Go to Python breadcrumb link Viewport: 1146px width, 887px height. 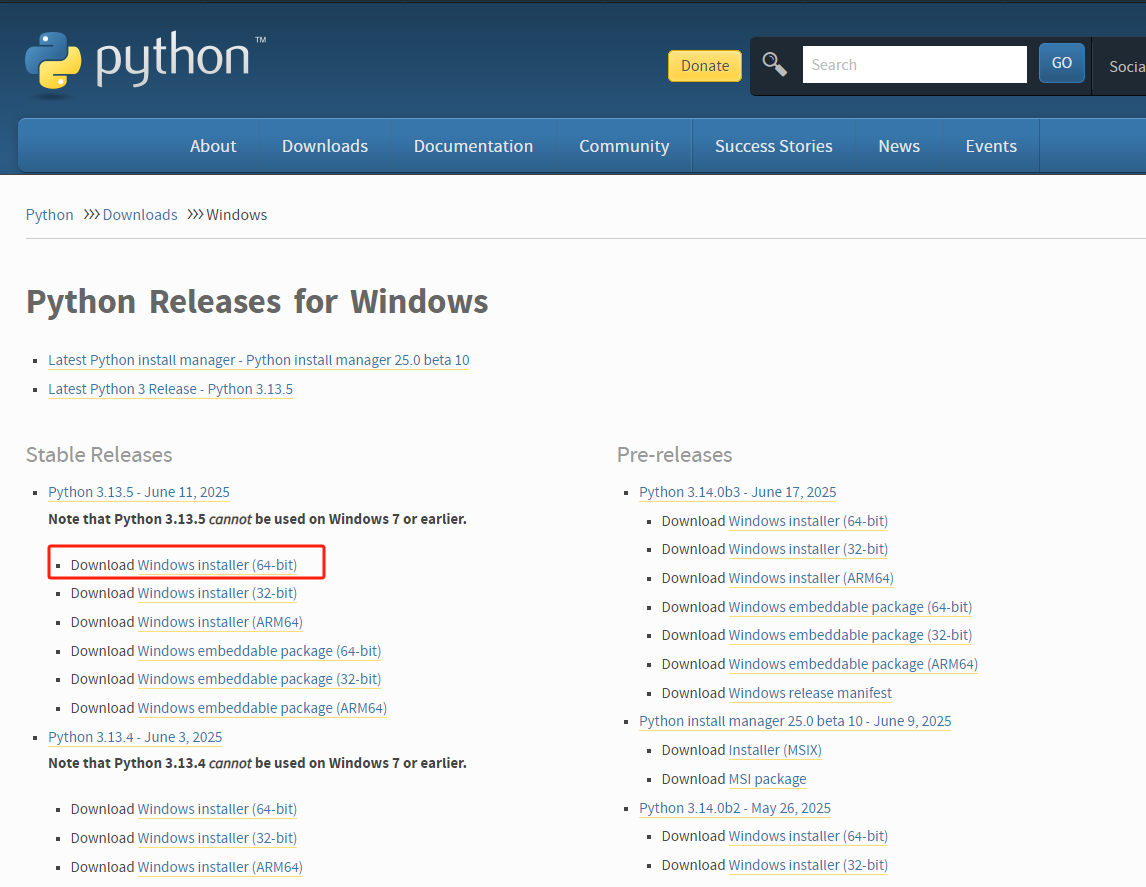[x=50, y=215]
